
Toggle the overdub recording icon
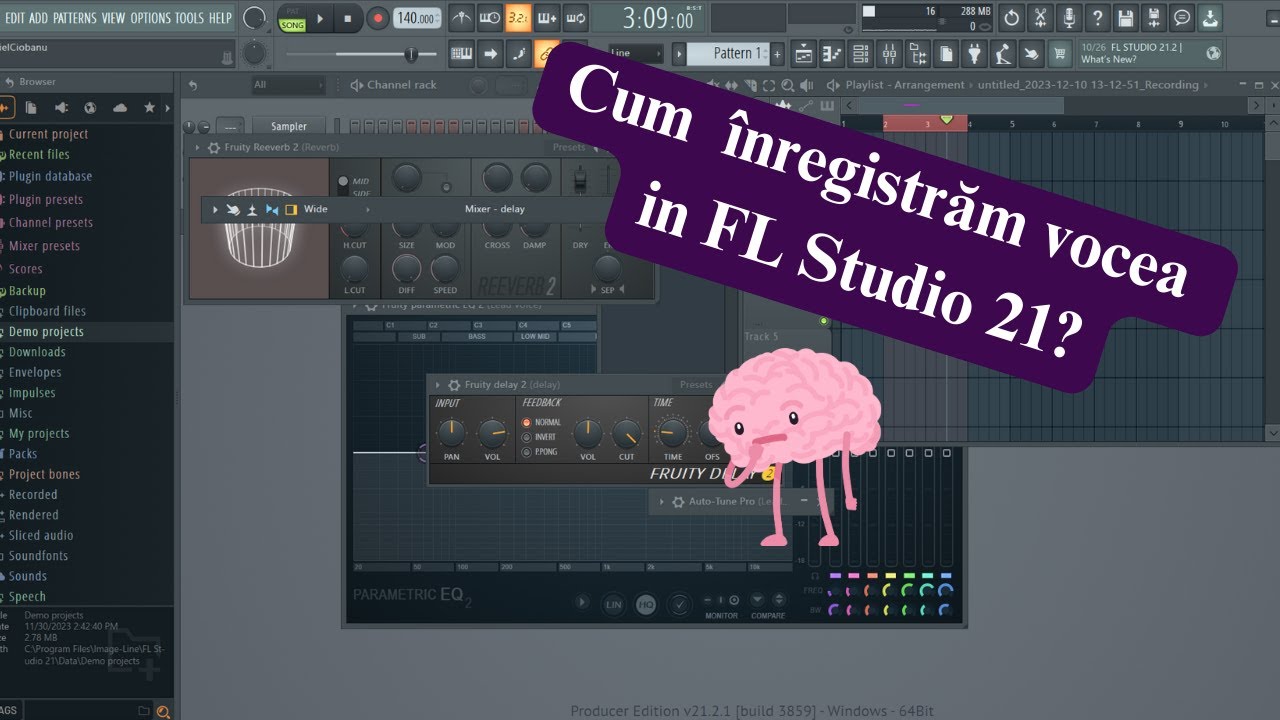coord(547,18)
